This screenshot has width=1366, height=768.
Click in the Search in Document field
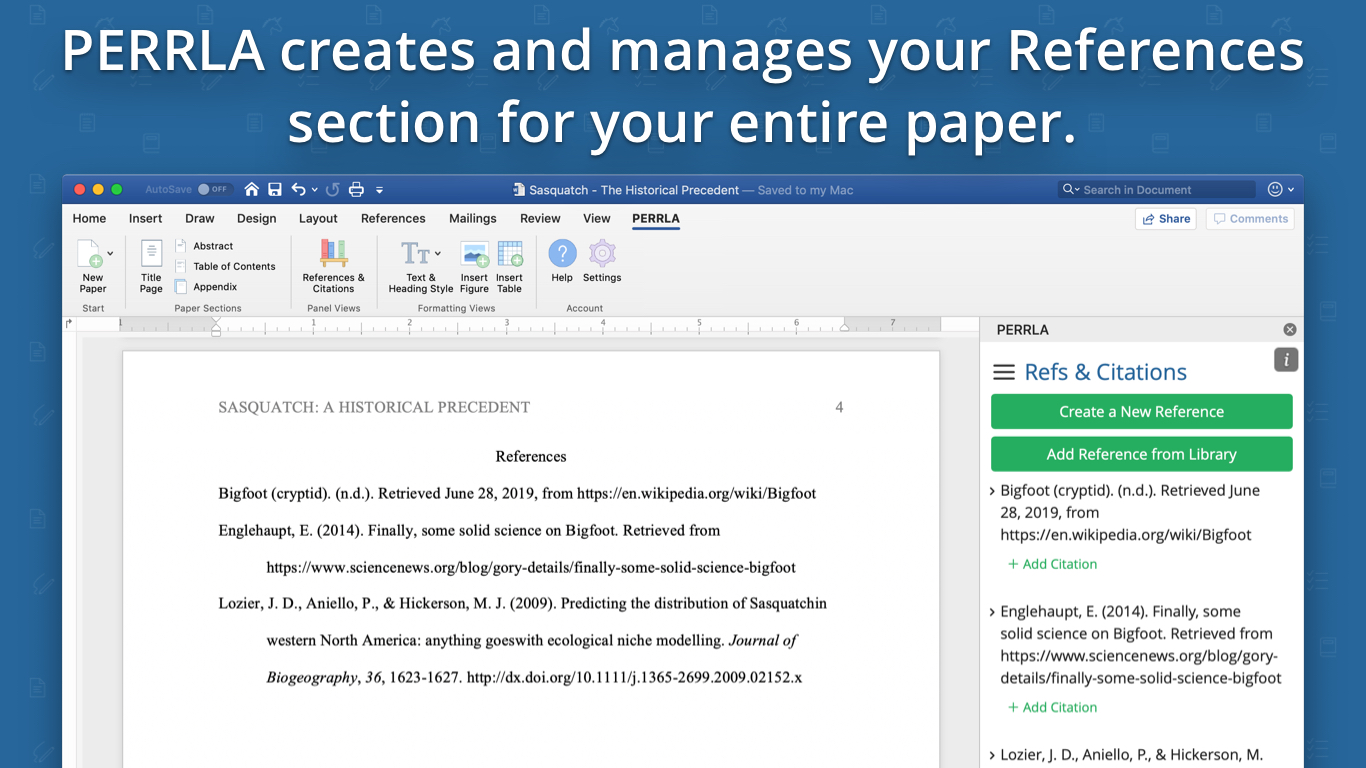[1156, 189]
